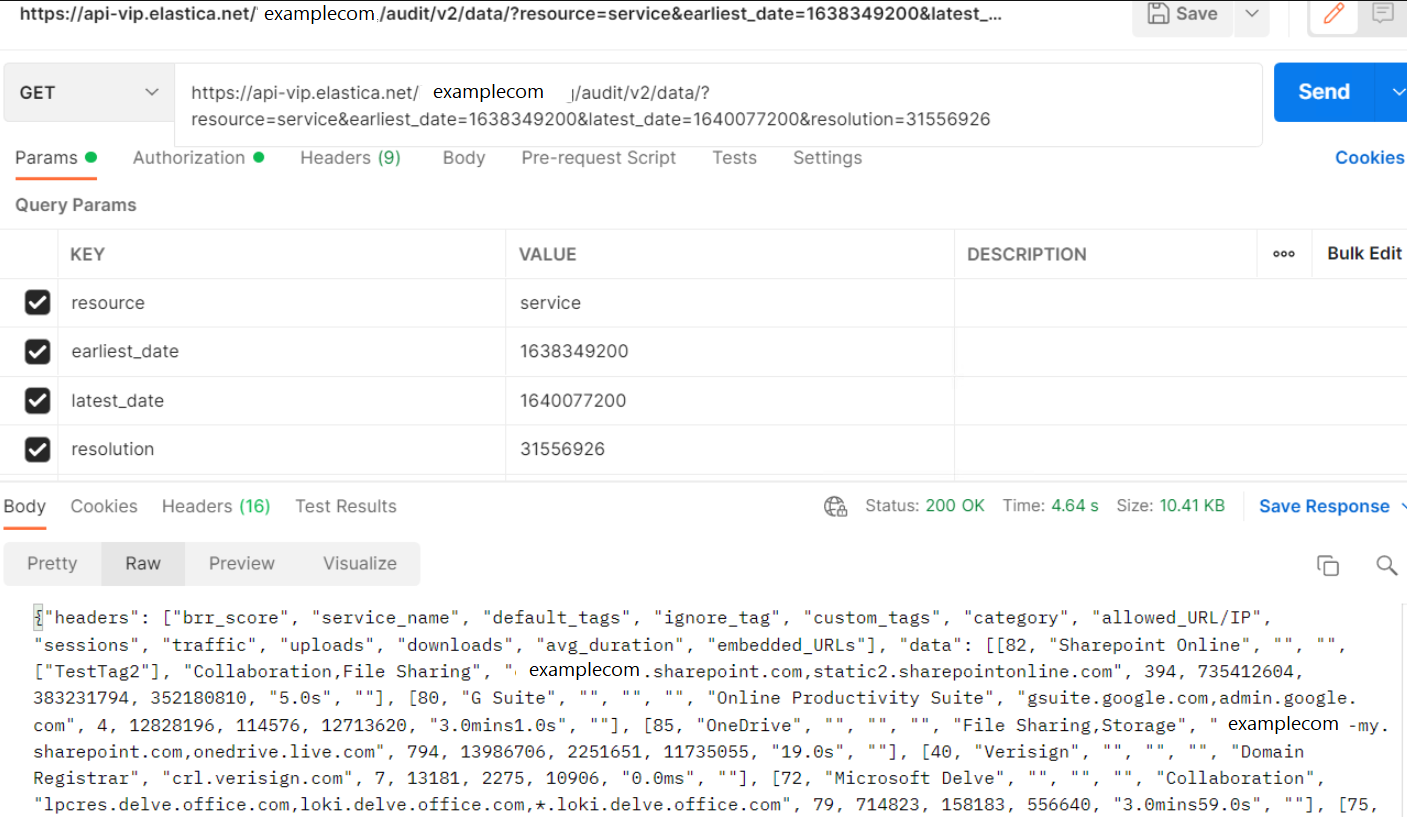1407x817 pixels.
Task: Click the globe network icon
Action: click(835, 506)
